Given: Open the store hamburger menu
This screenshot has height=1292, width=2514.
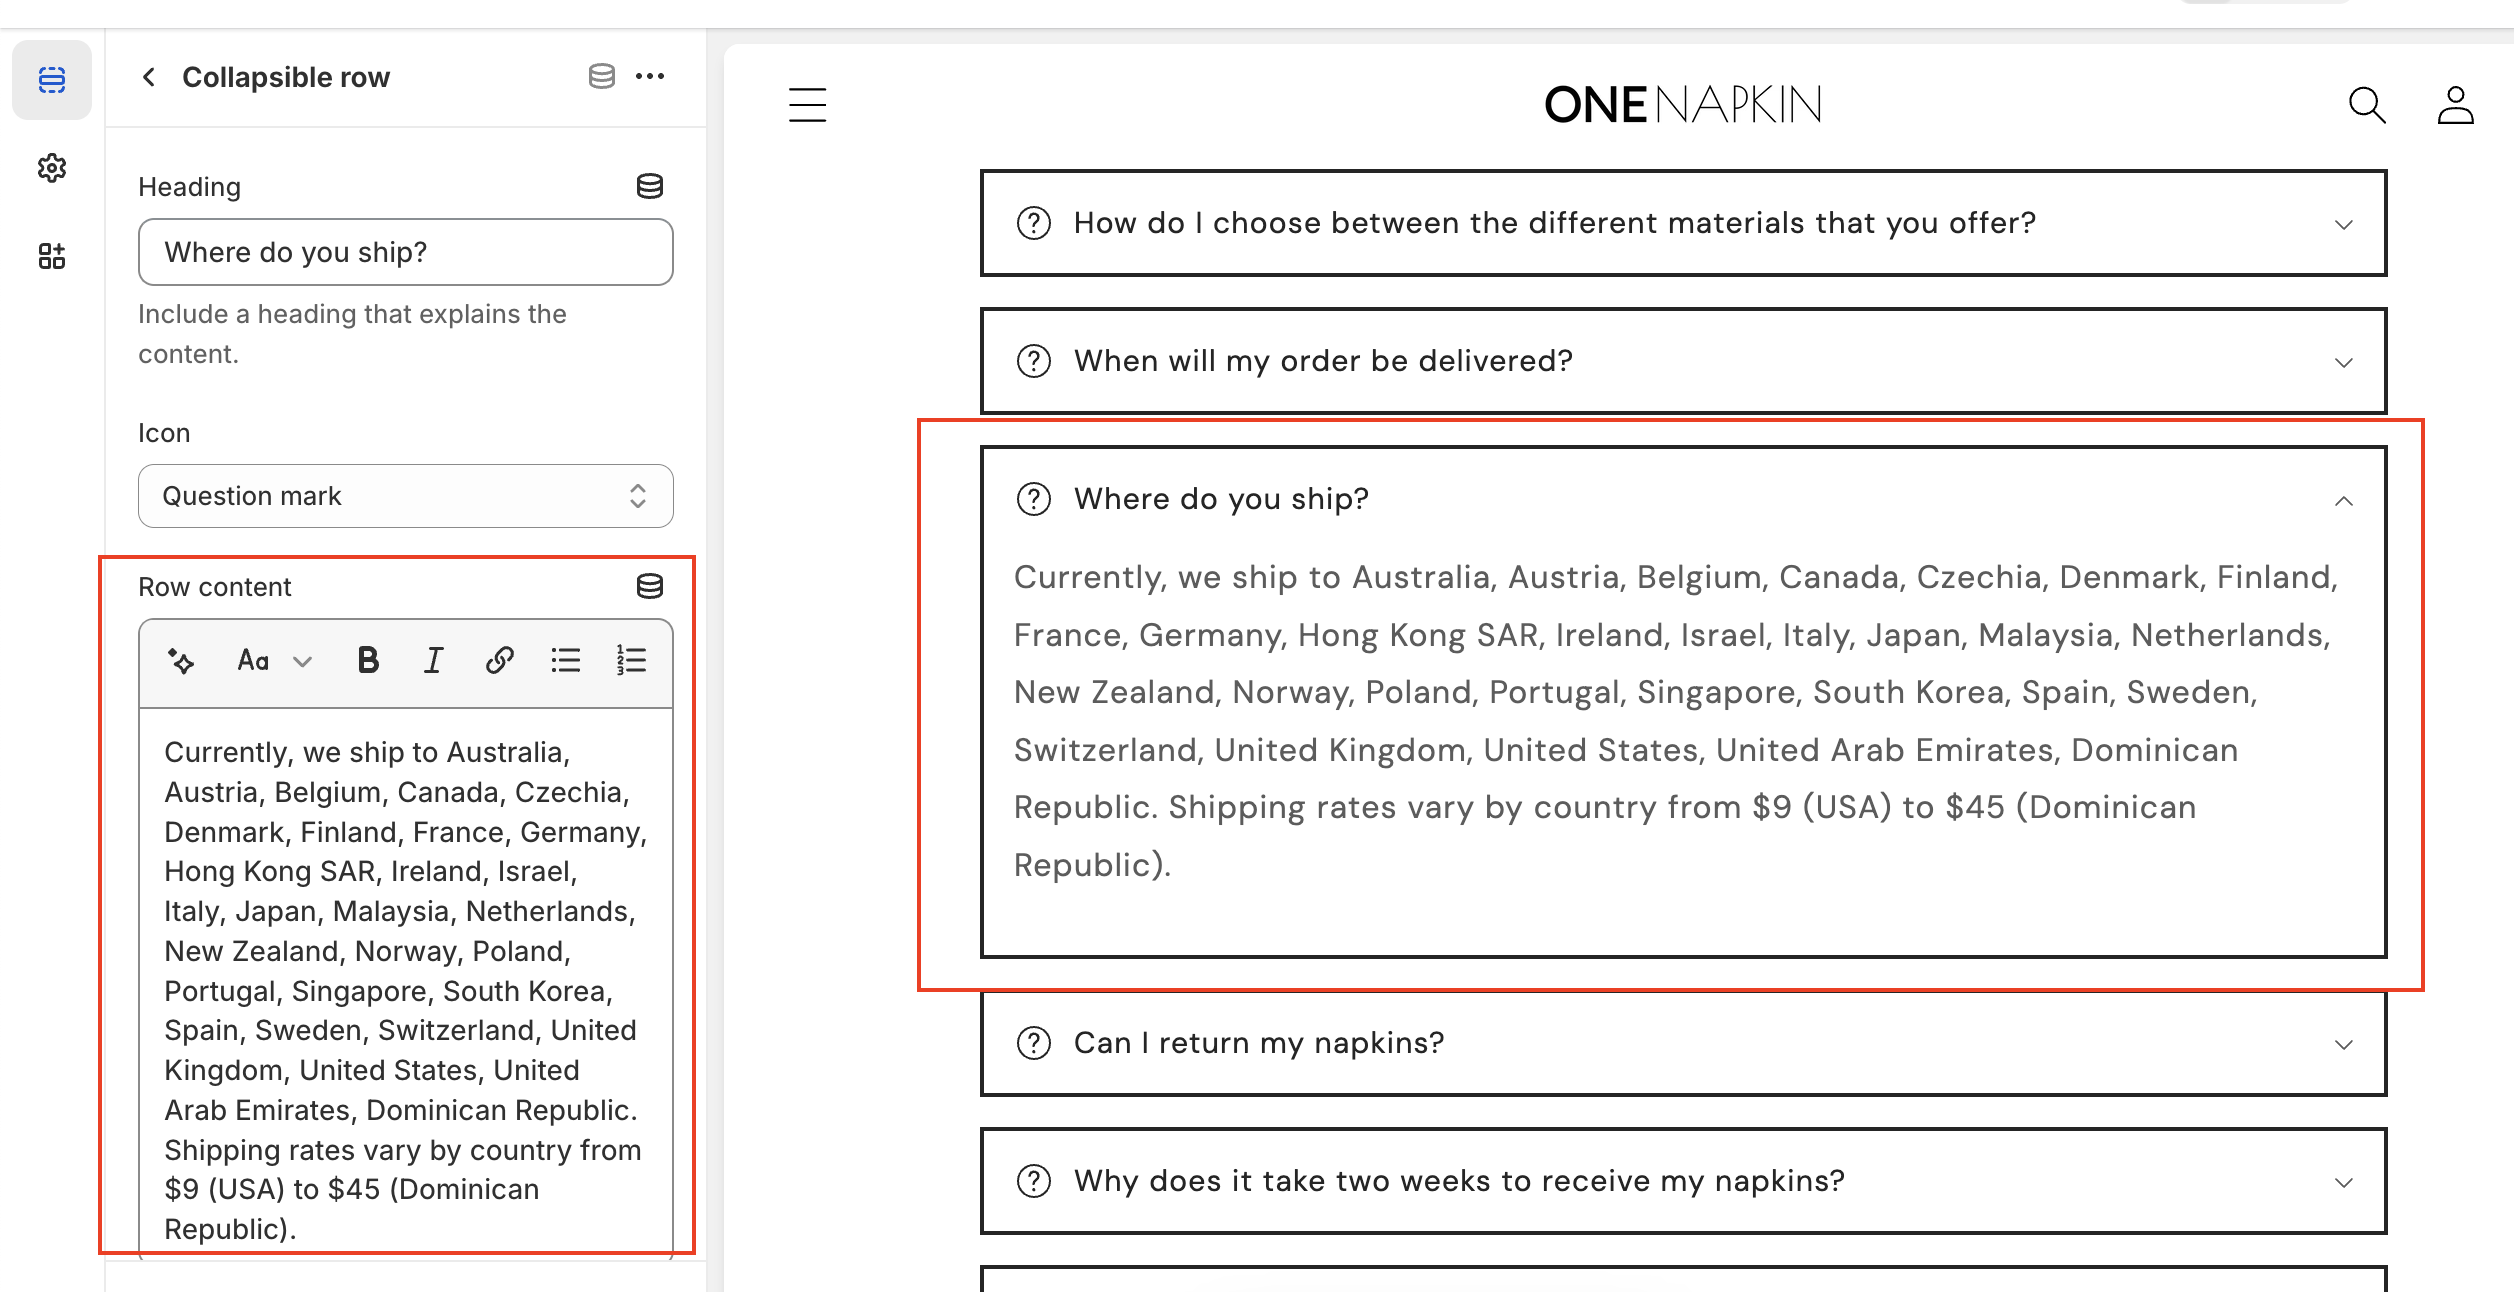Looking at the screenshot, I should tap(807, 105).
